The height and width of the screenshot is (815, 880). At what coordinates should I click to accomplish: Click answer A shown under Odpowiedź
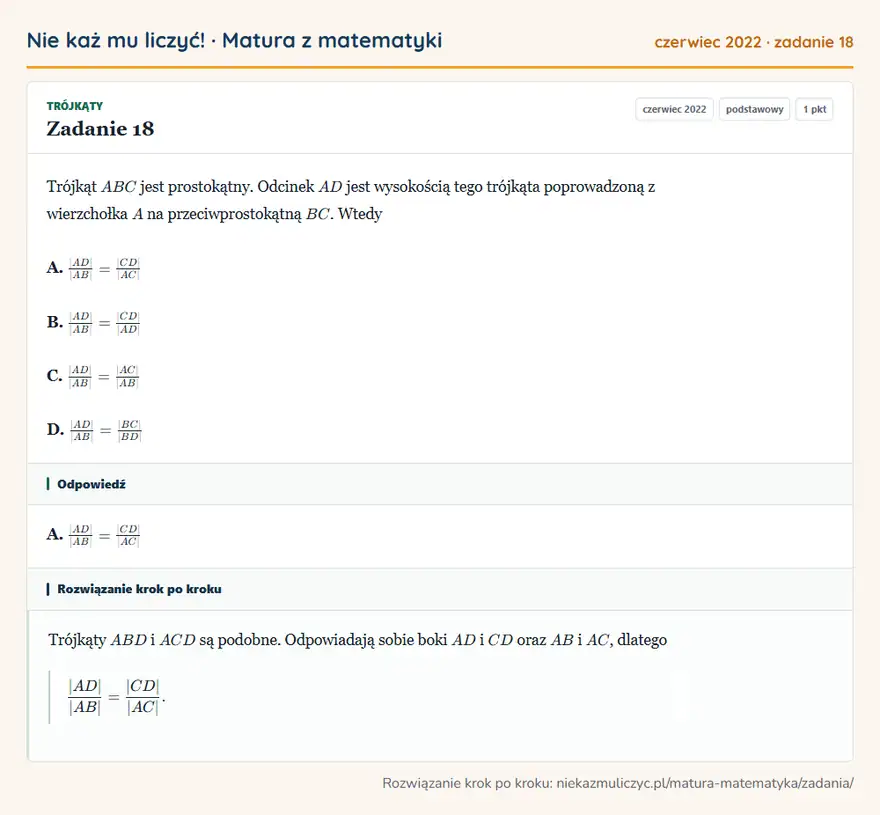(93, 535)
